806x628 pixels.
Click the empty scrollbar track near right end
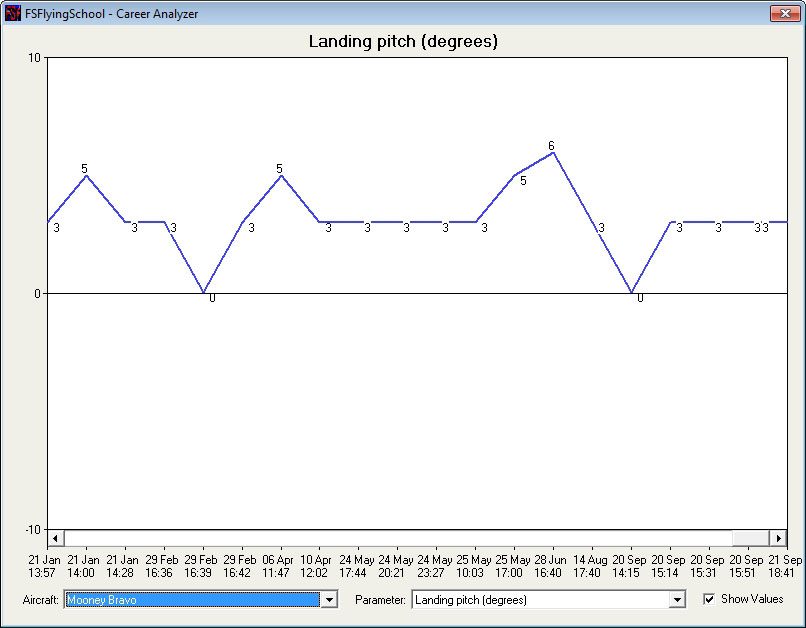coord(750,538)
